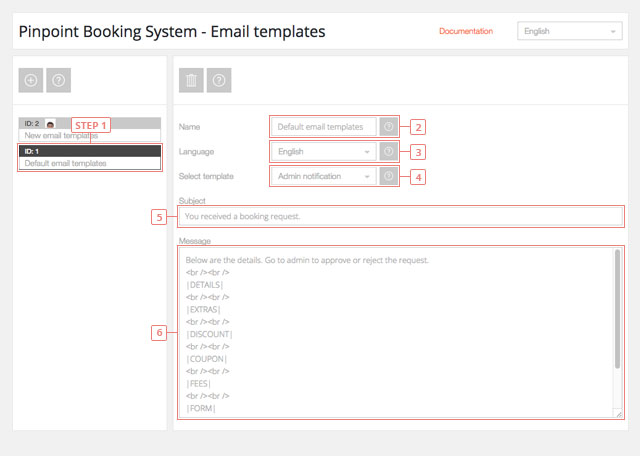Open the Admin notification template dropdown
Screen dimensions: 640x456
[324, 176]
